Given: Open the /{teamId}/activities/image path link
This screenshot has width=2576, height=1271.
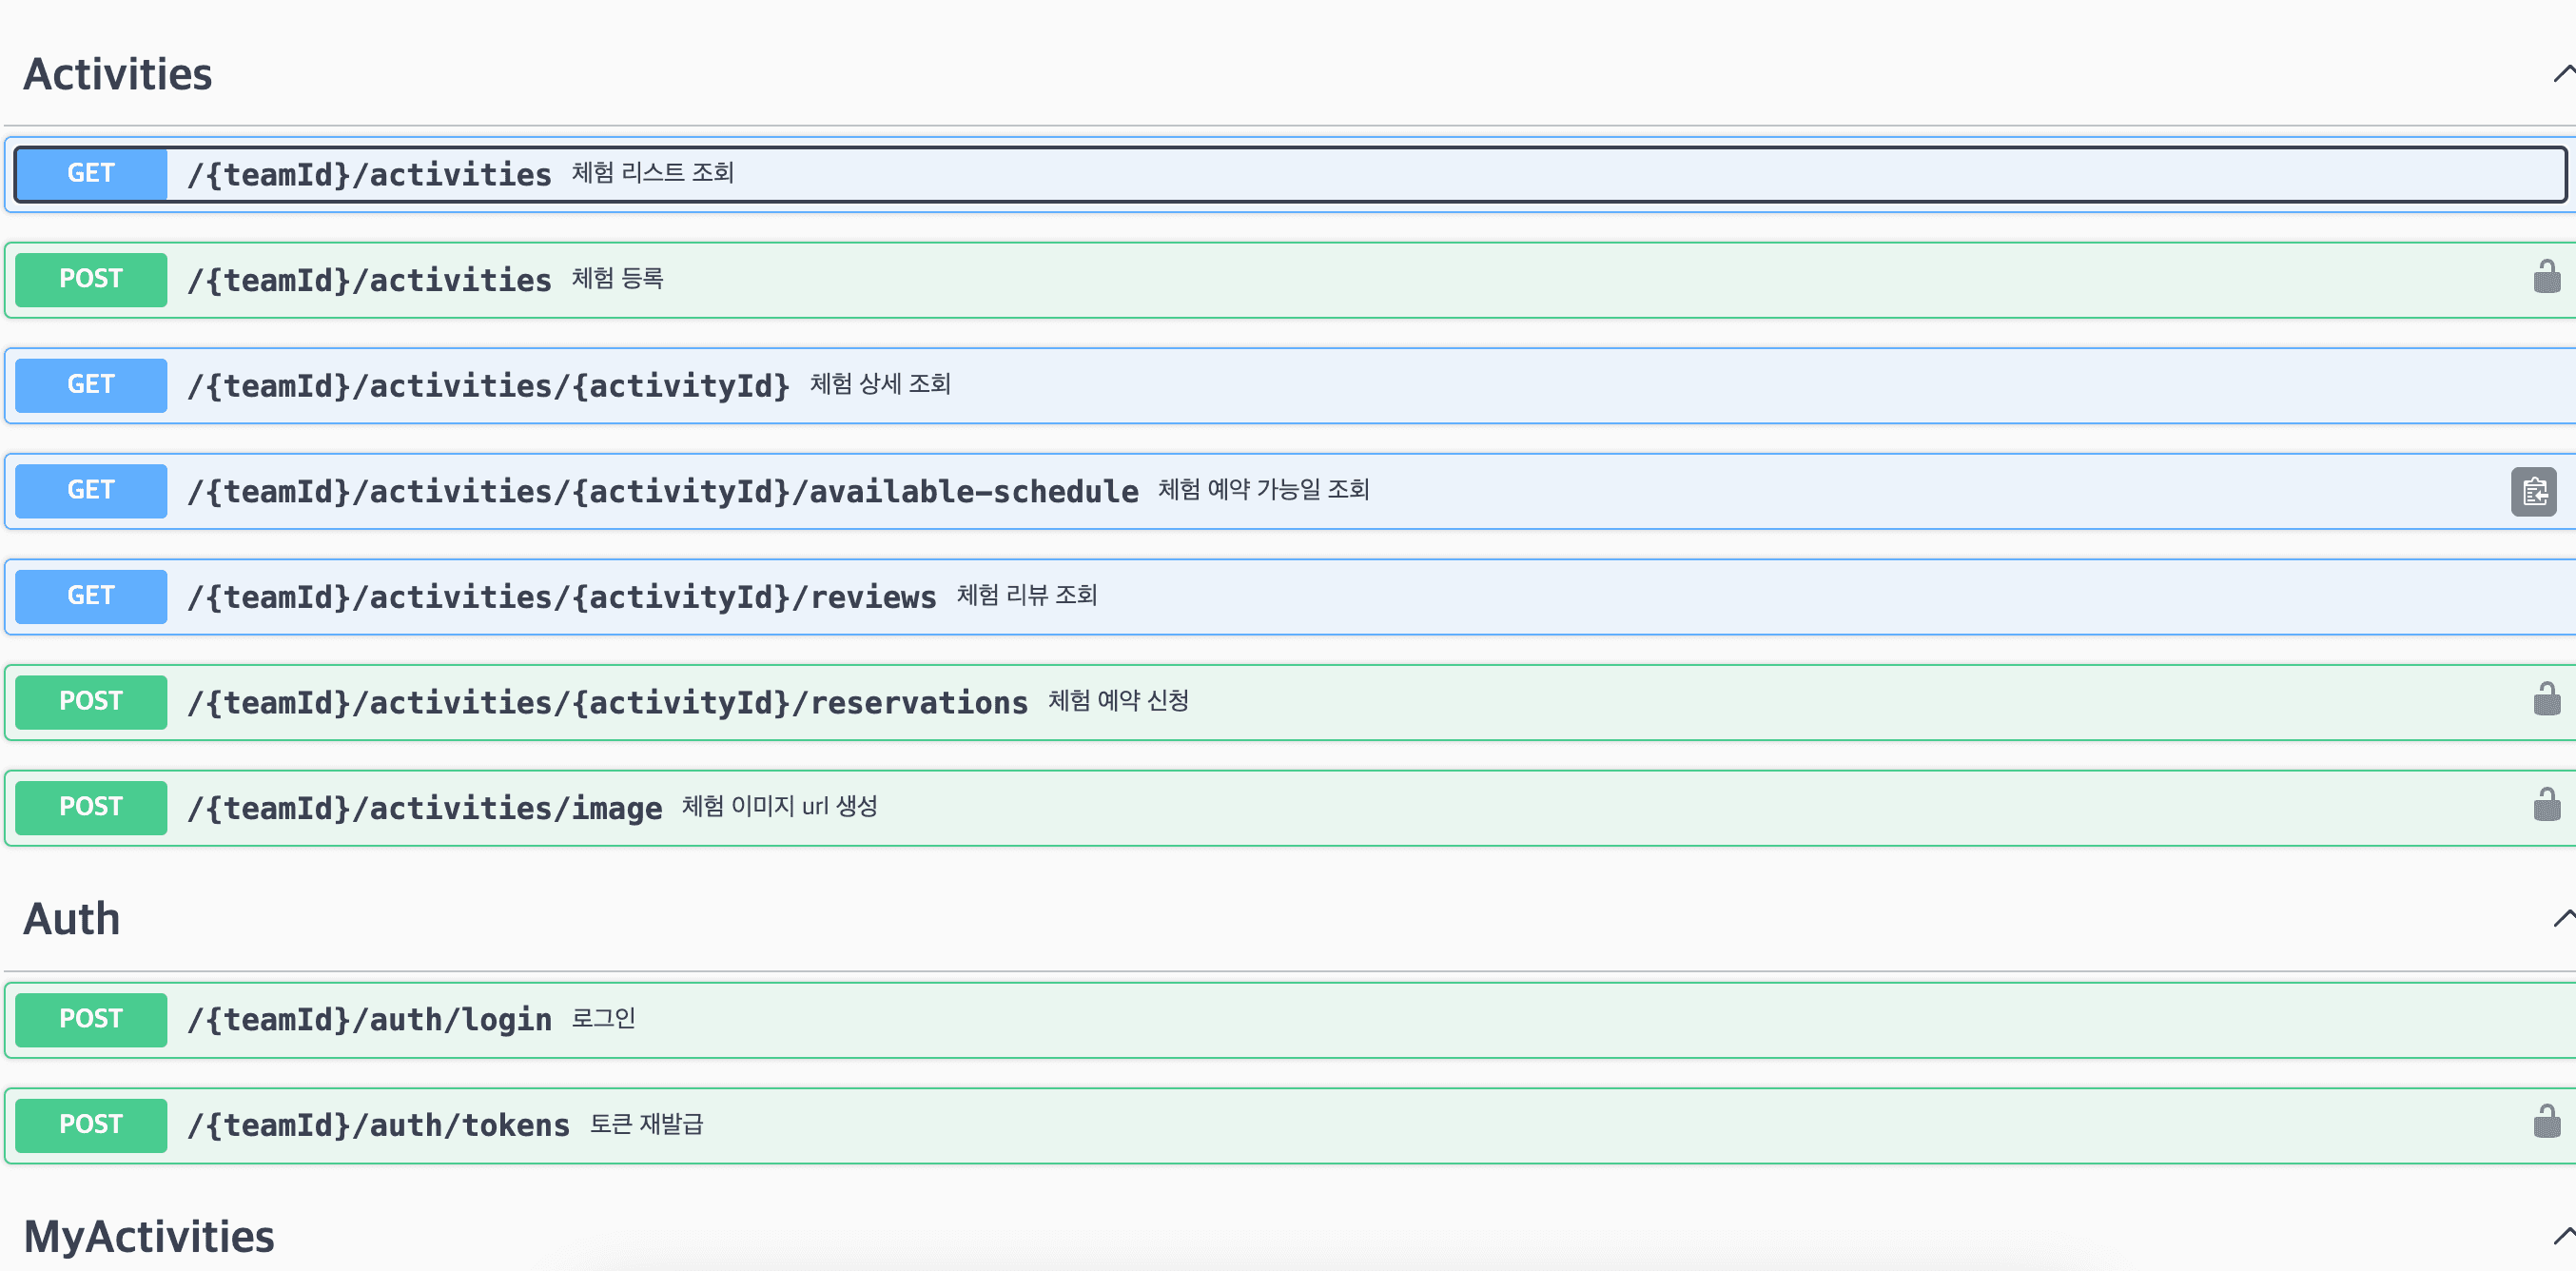Looking at the screenshot, I should [425, 808].
